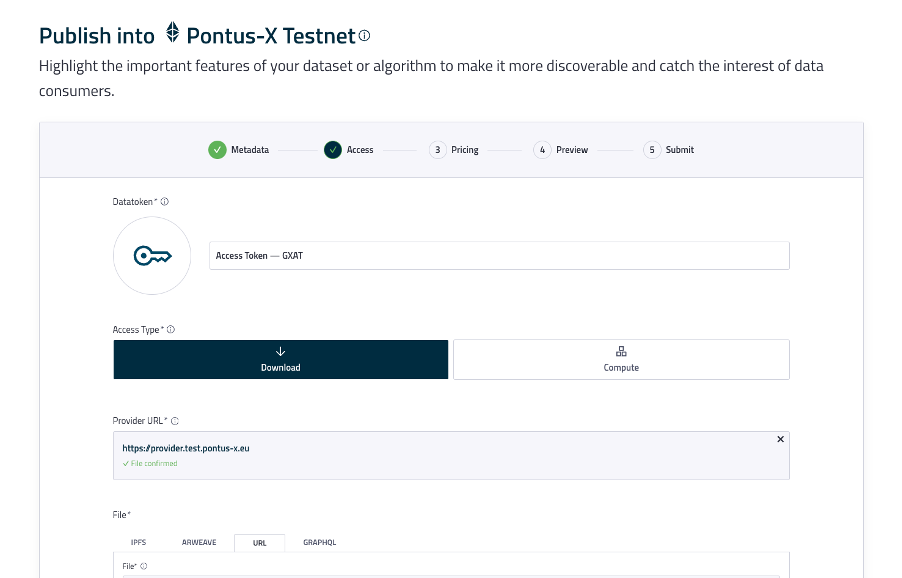Switch to the ARWEAVE file tab

(199, 542)
